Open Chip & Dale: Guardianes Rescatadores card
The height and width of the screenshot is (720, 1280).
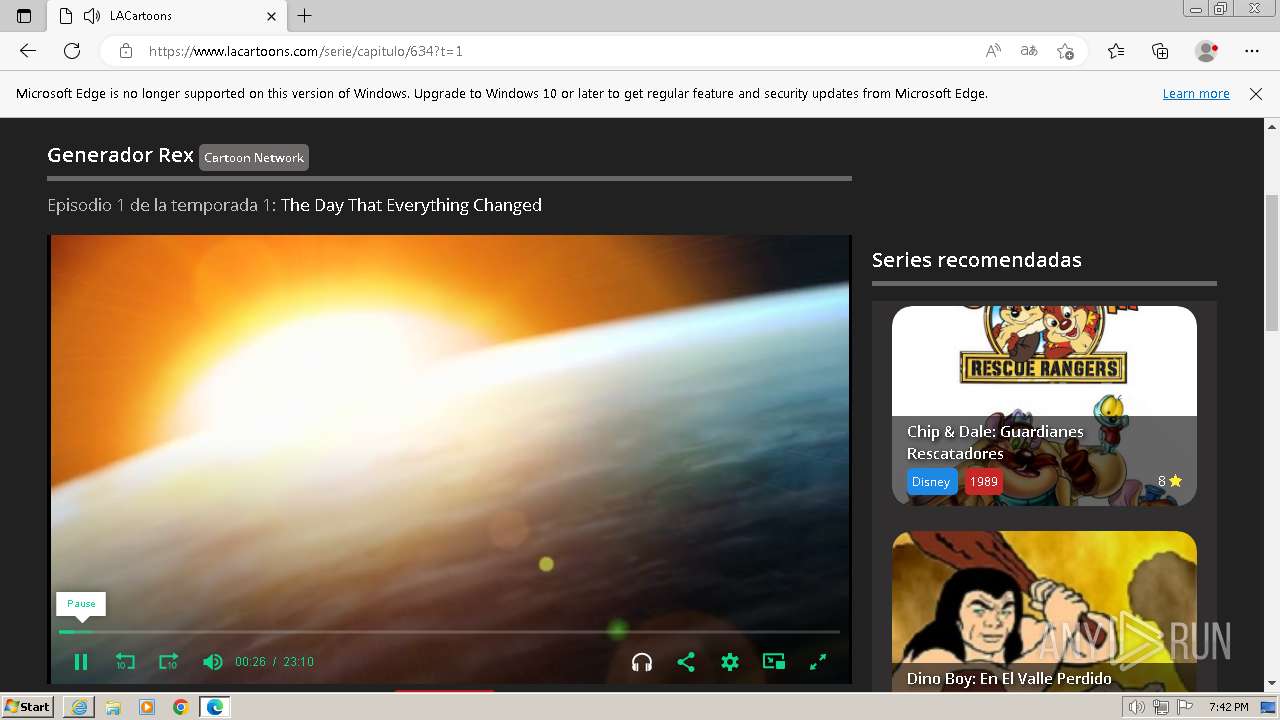[x=1044, y=405]
